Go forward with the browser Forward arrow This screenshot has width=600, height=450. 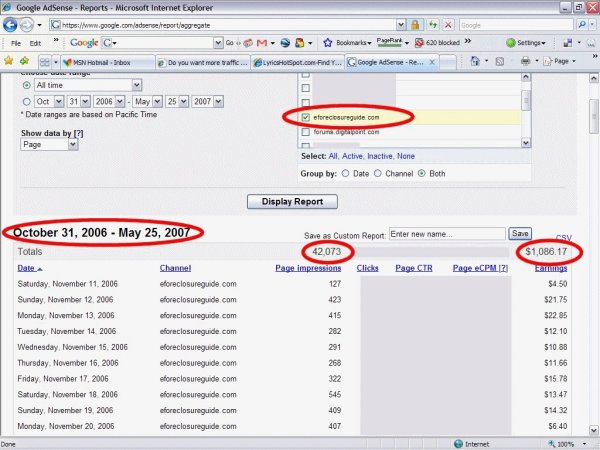(x=27, y=25)
